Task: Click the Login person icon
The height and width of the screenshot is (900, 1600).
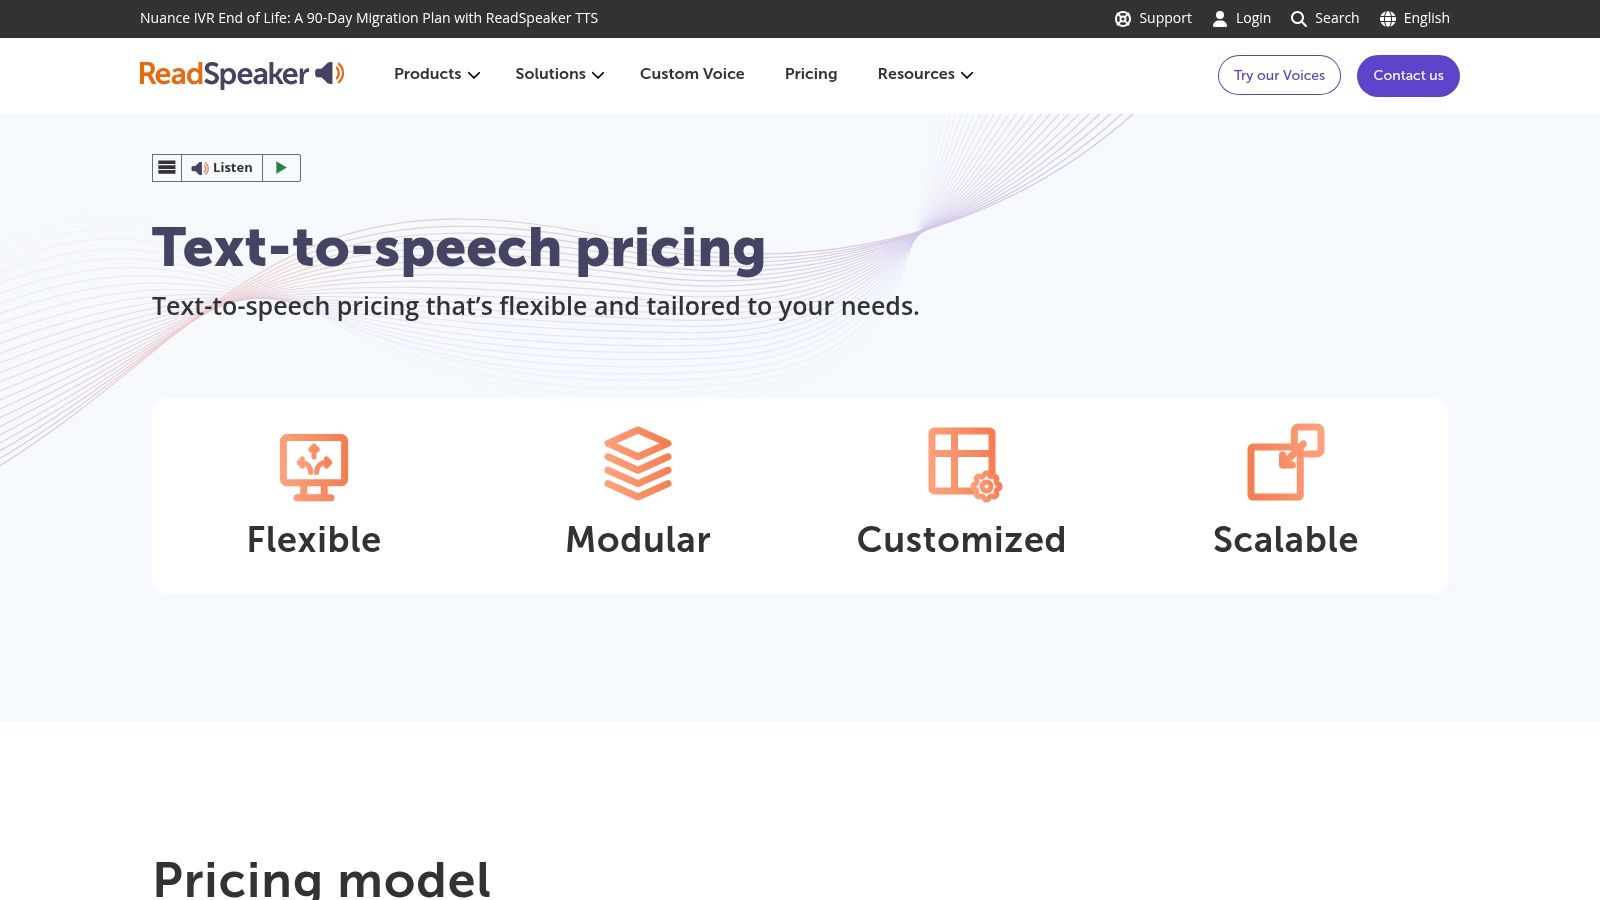Action: pyautogui.click(x=1220, y=18)
